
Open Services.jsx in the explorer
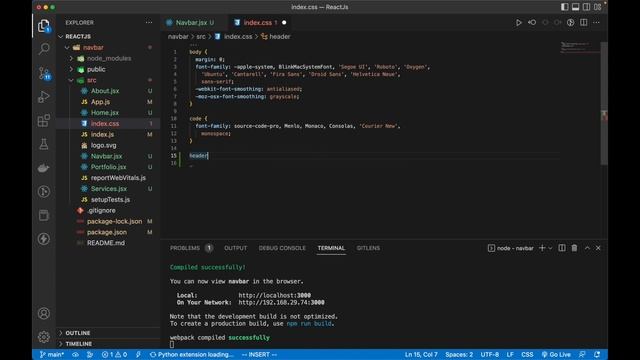tap(109, 189)
